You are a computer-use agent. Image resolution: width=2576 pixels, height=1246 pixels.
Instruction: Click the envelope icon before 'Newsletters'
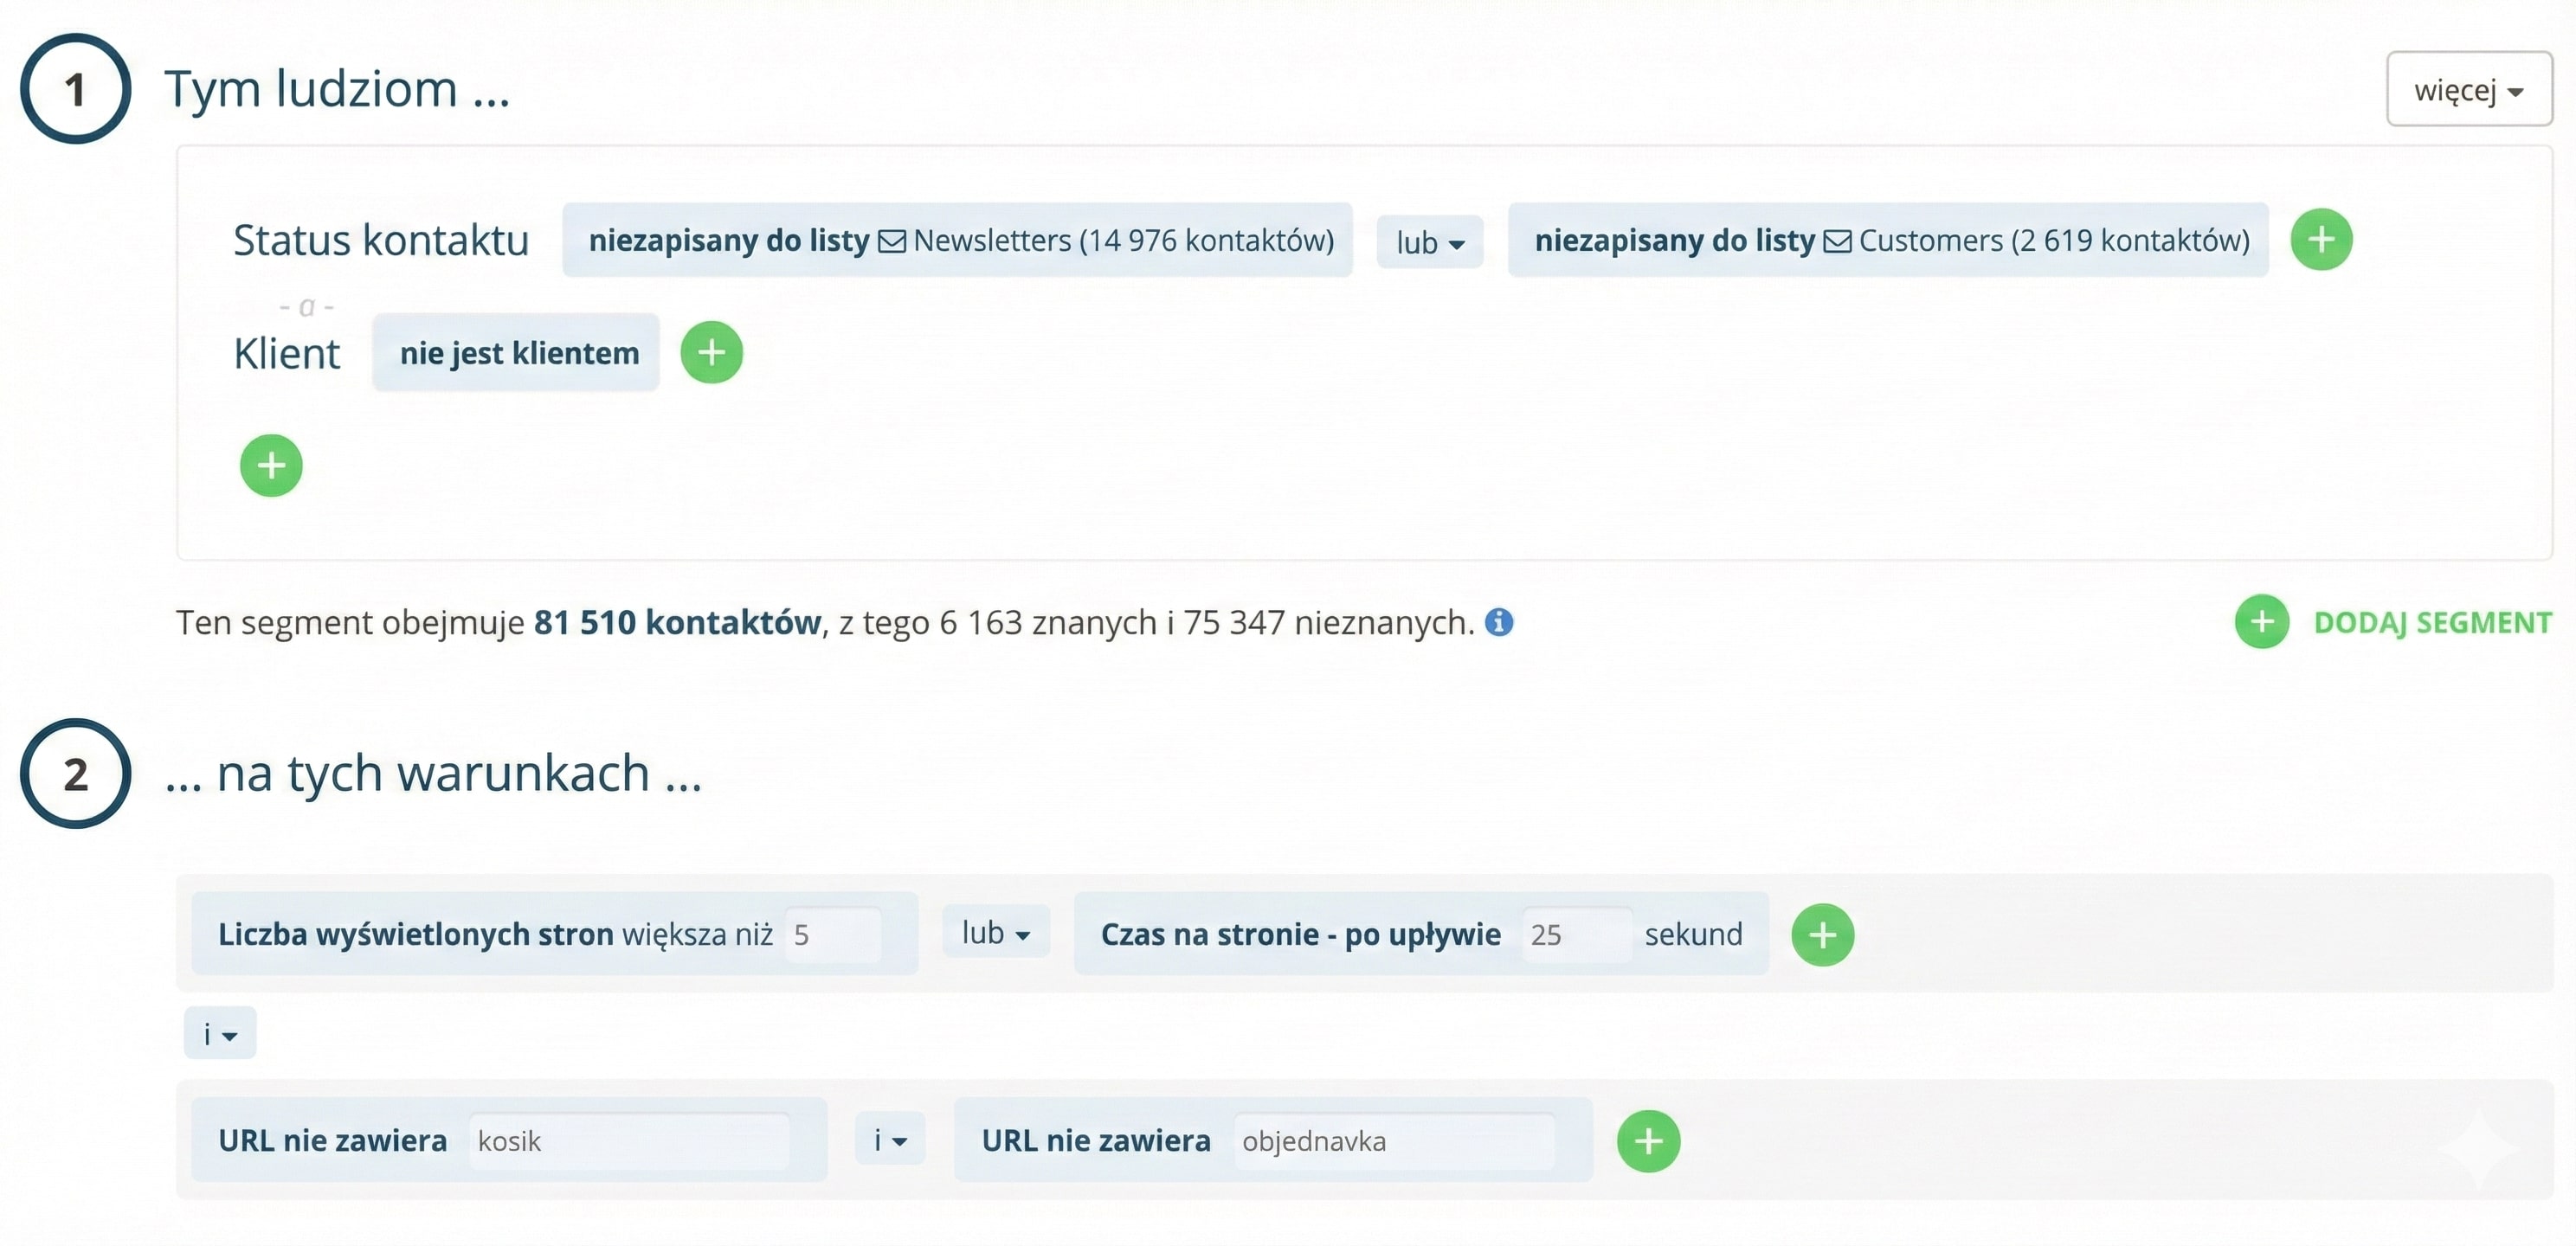click(892, 241)
